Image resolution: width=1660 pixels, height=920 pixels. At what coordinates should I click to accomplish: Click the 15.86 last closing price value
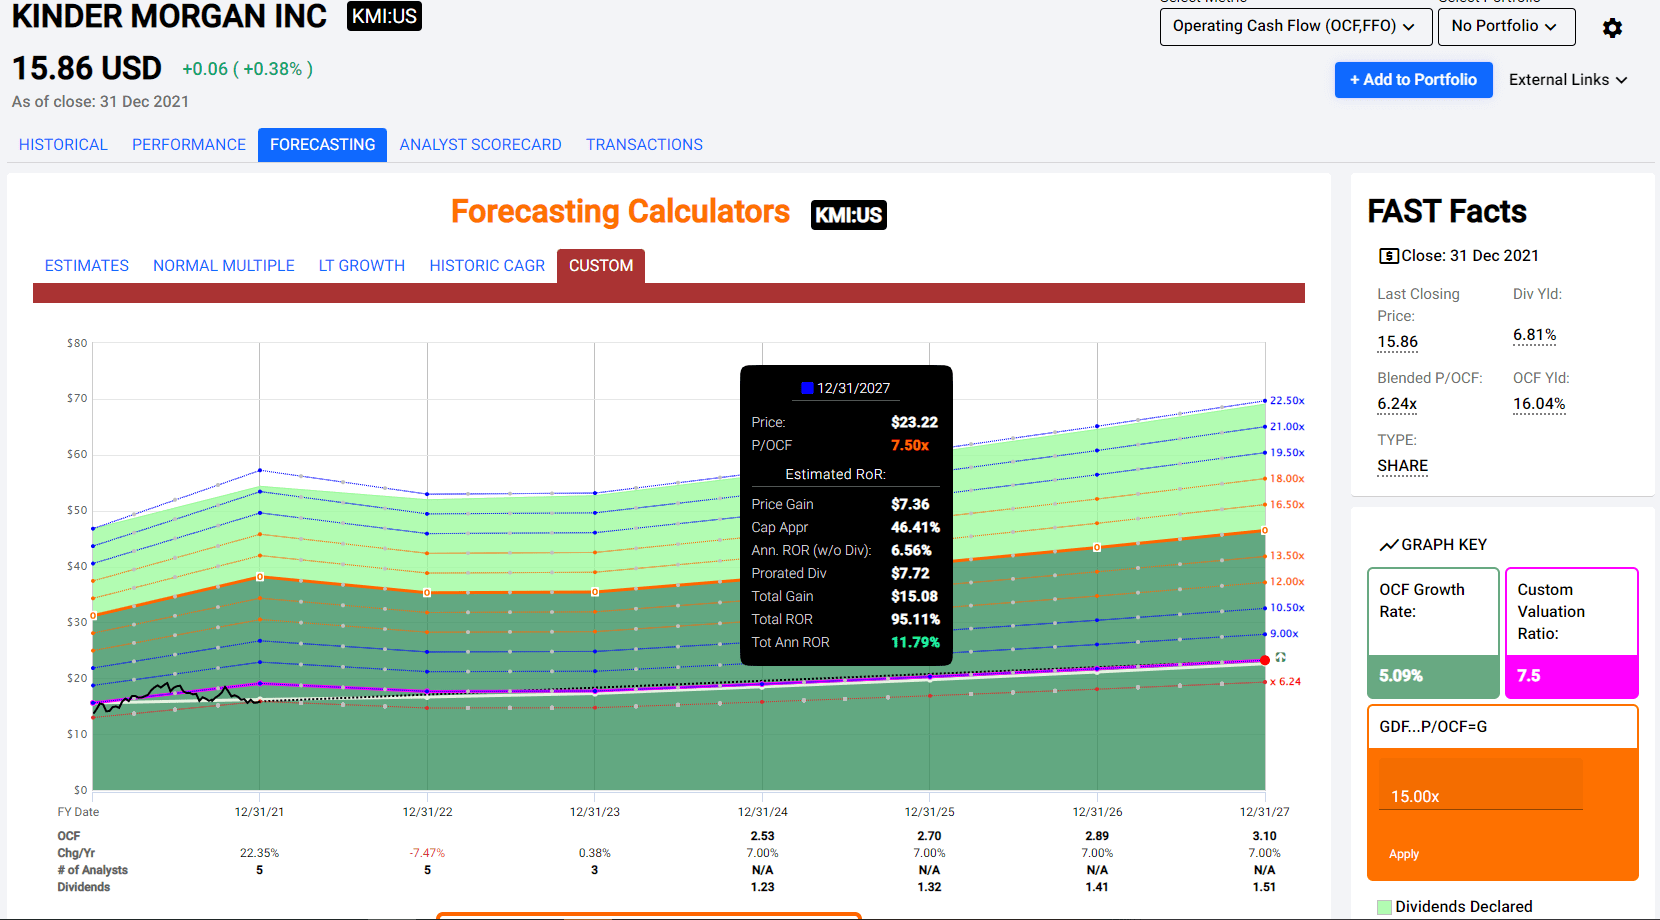pos(1397,342)
